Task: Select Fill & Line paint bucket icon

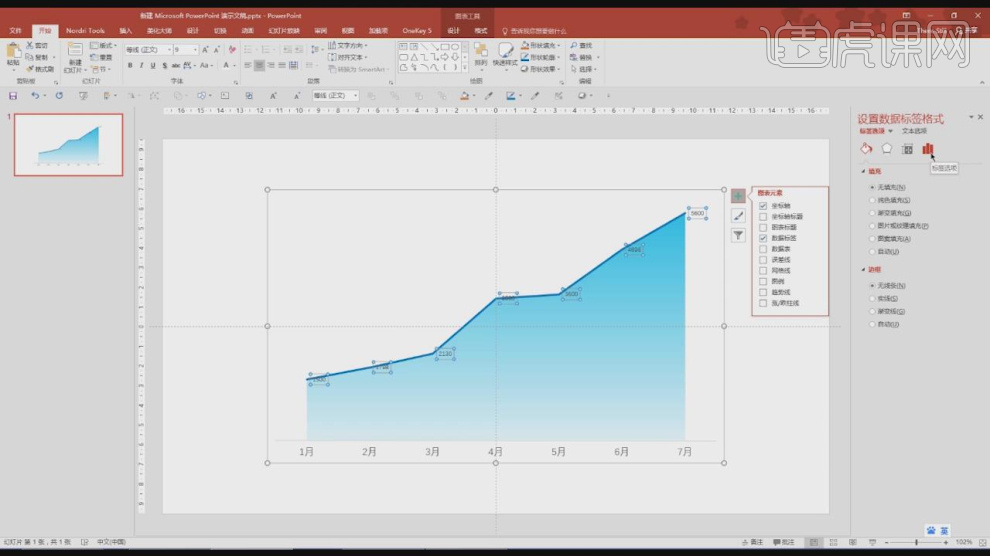Action: click(866, 149)
